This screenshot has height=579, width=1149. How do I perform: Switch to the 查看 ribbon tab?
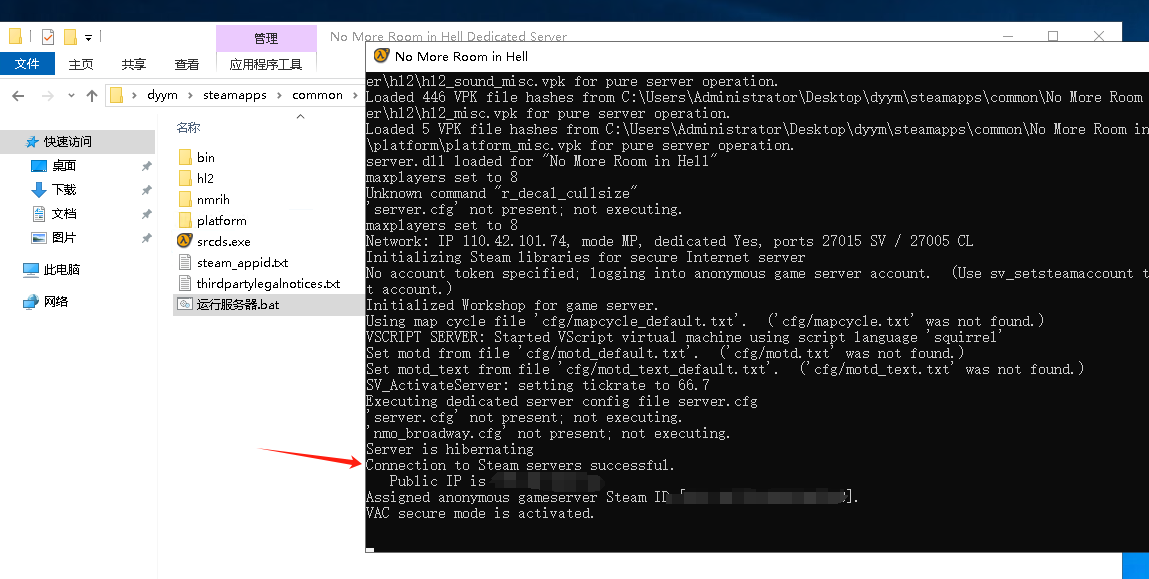(186, 64)
